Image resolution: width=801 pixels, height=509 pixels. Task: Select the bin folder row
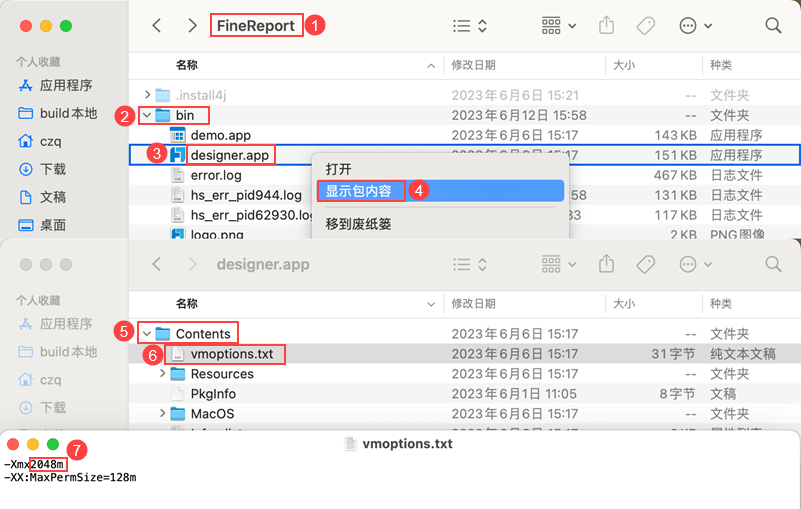[464, 115]
